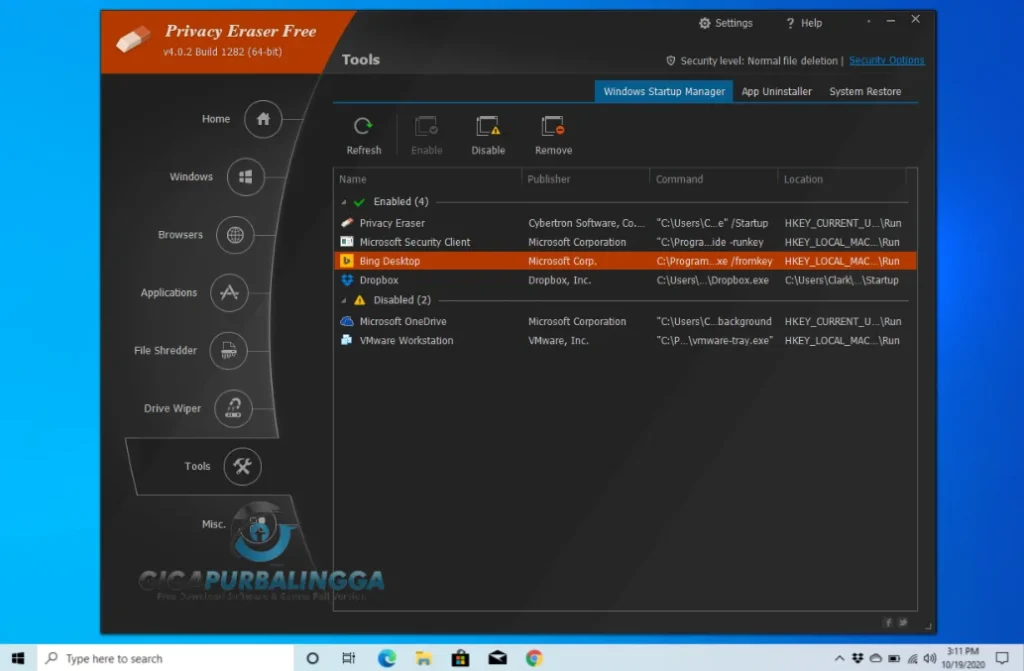Image resolution: width=1024 pixels, height=671 pixels.
Task: Switch to the App Uninstaller tab
Action: pos(776,91)
